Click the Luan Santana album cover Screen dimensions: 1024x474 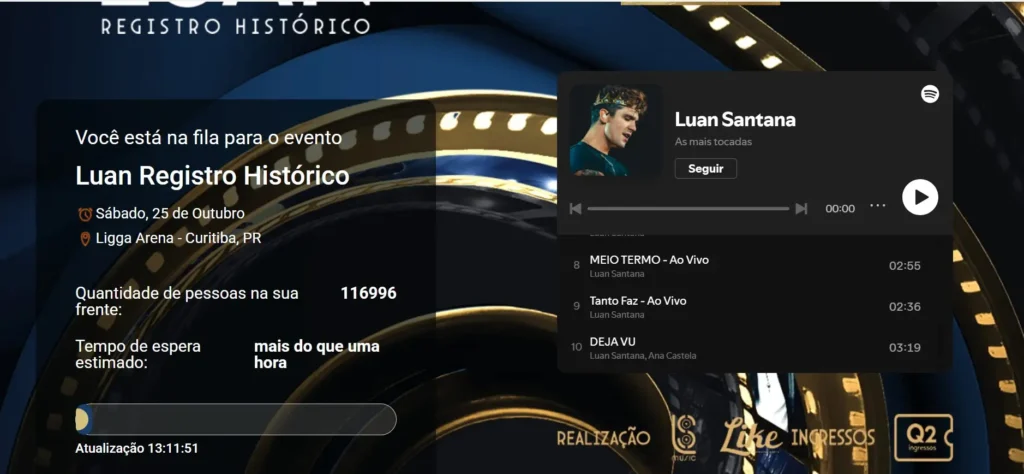click(x=613, y=130)
